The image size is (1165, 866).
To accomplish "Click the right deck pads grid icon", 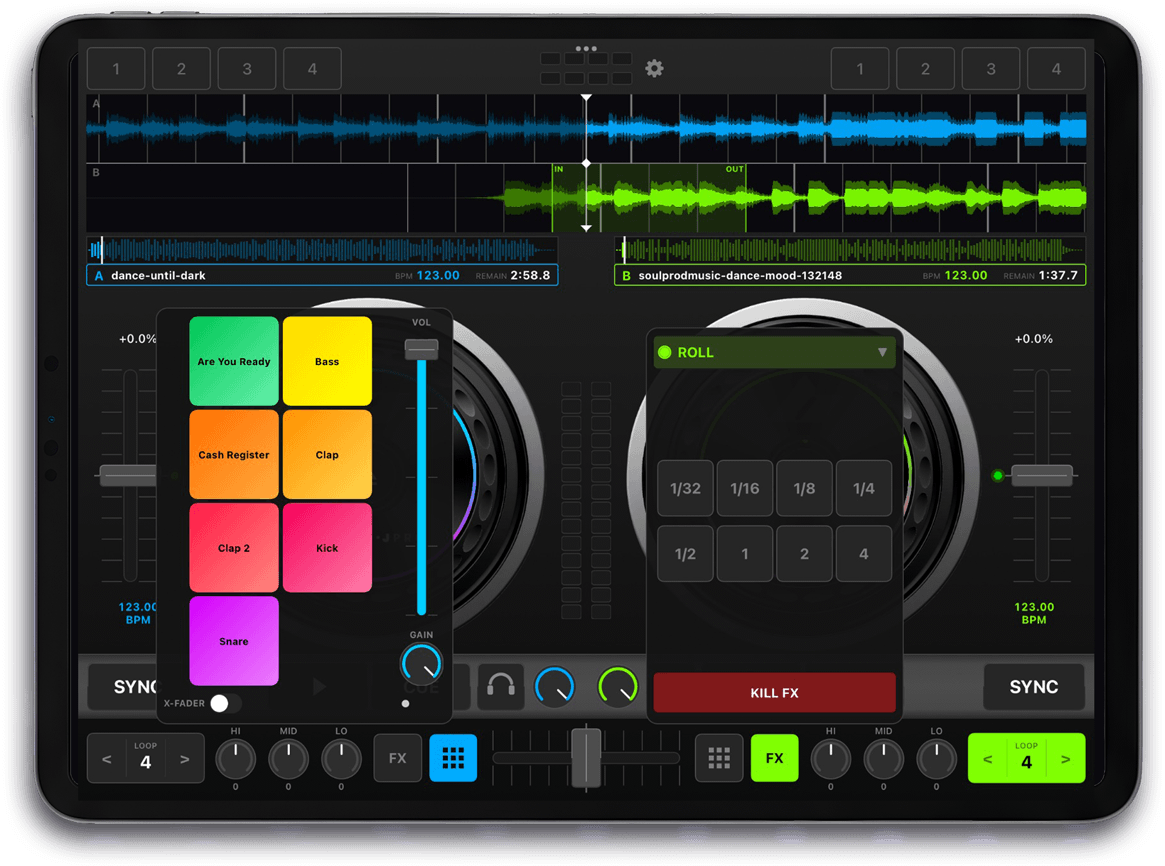I will [719, 758].
